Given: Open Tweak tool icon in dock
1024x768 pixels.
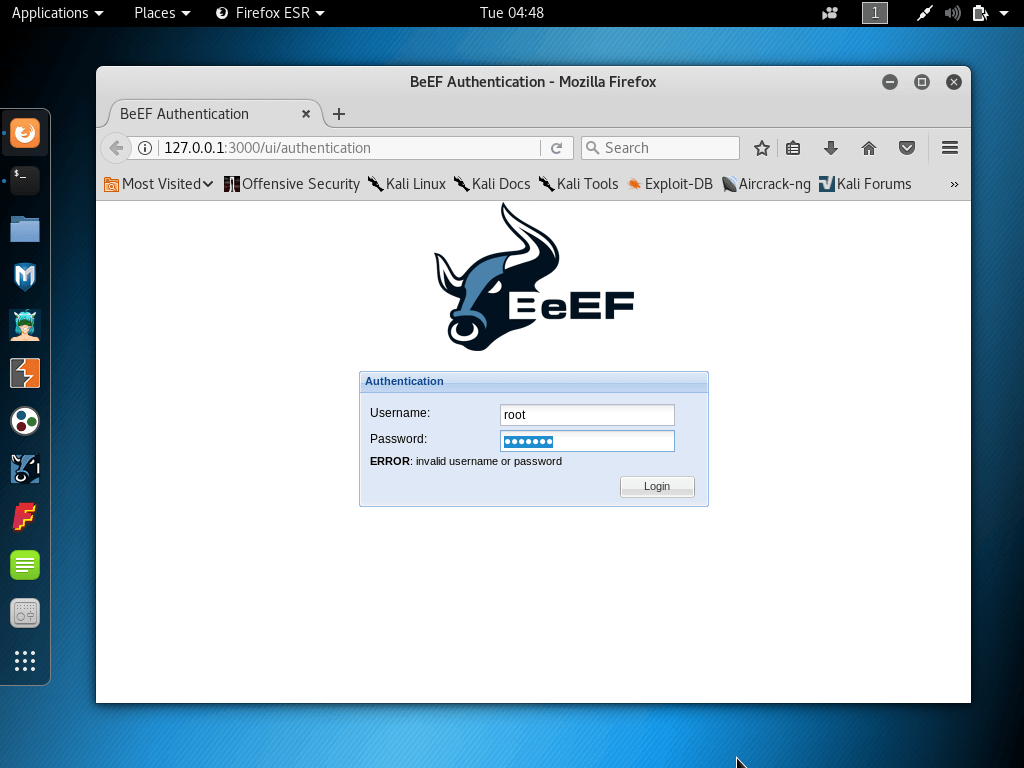Looking at the screenshot, I should click(x=25, y=613).
